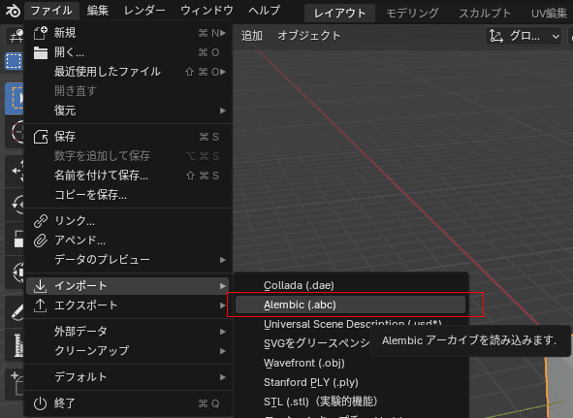Open the ファイル menu

[51, 11]
